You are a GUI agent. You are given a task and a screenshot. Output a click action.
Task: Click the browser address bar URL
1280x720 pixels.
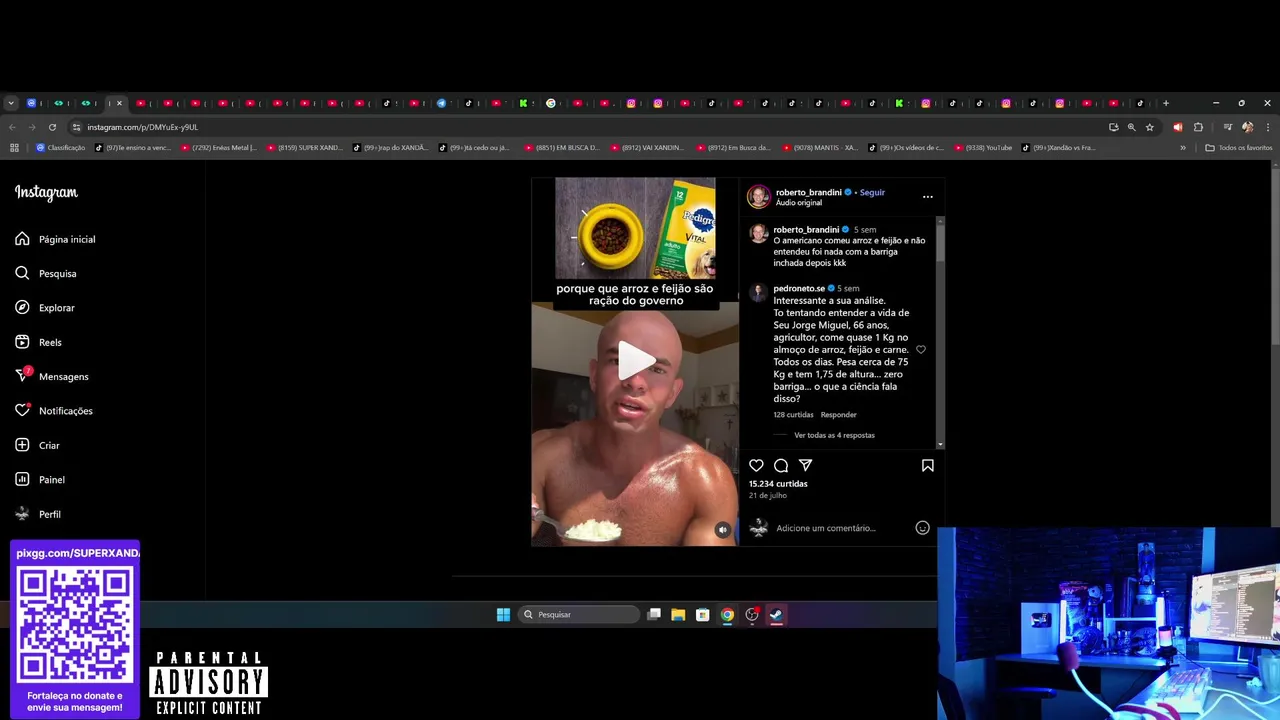pos(142,127)
